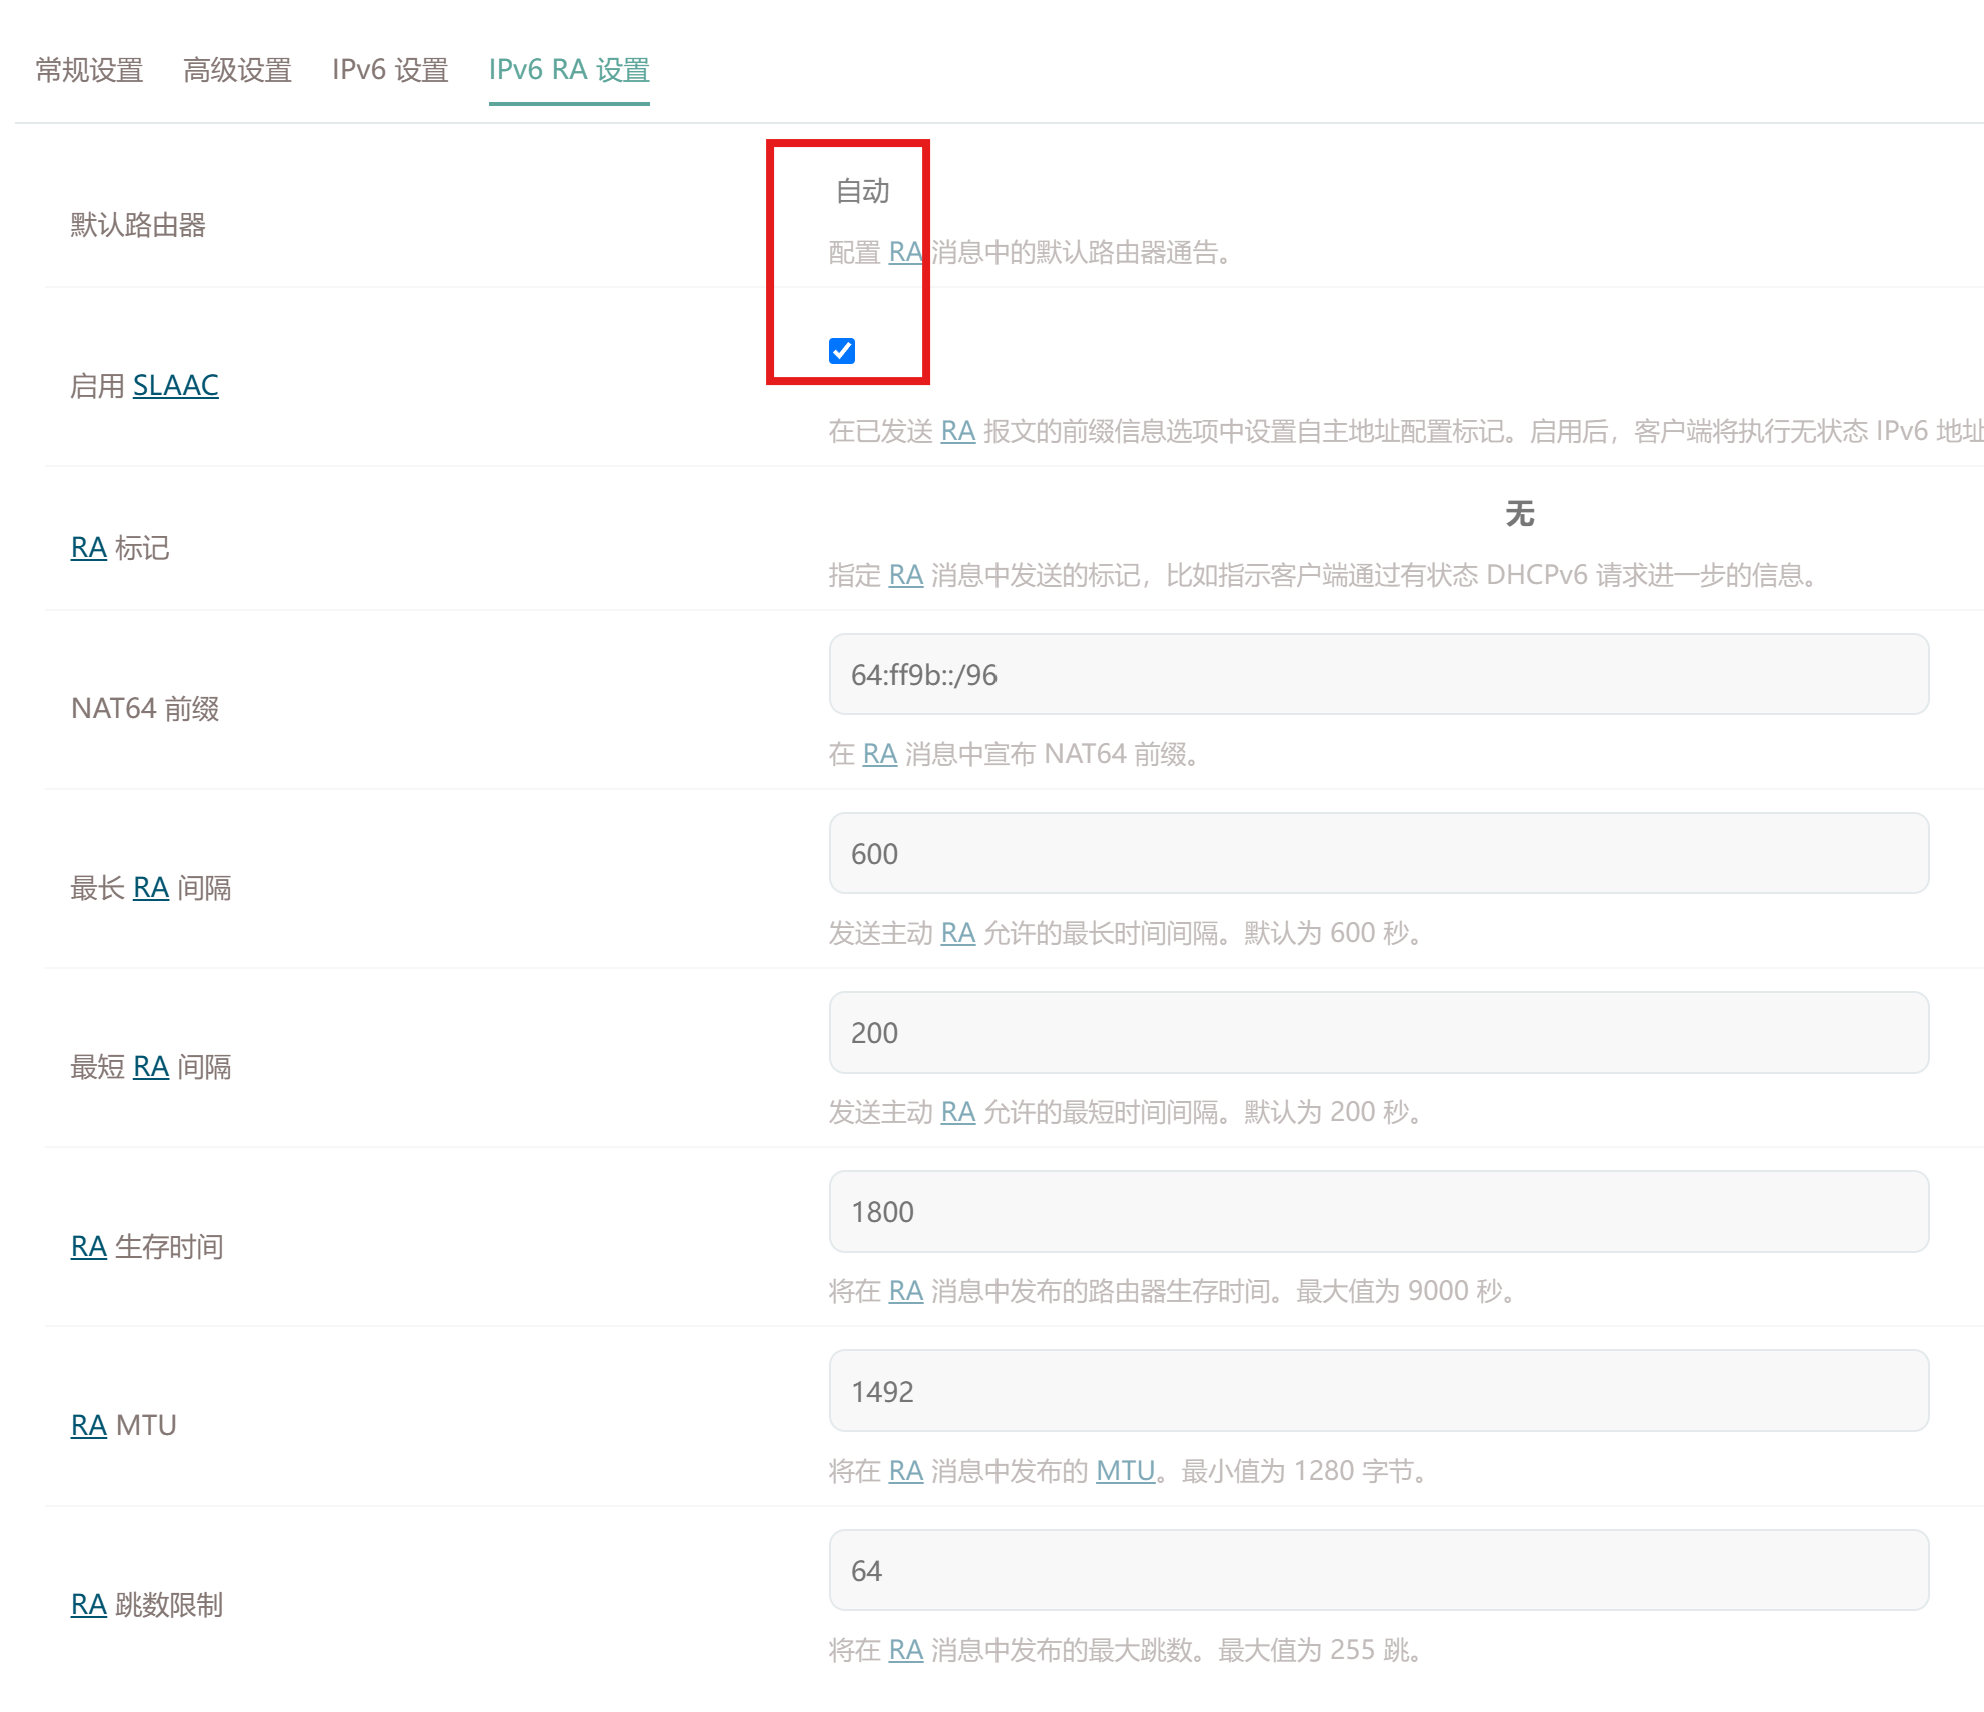Click the RA MTU field with 1492
Image resolution: width=1984 pixels, height=1712 pixels.
click(x=1378, y=1391)
